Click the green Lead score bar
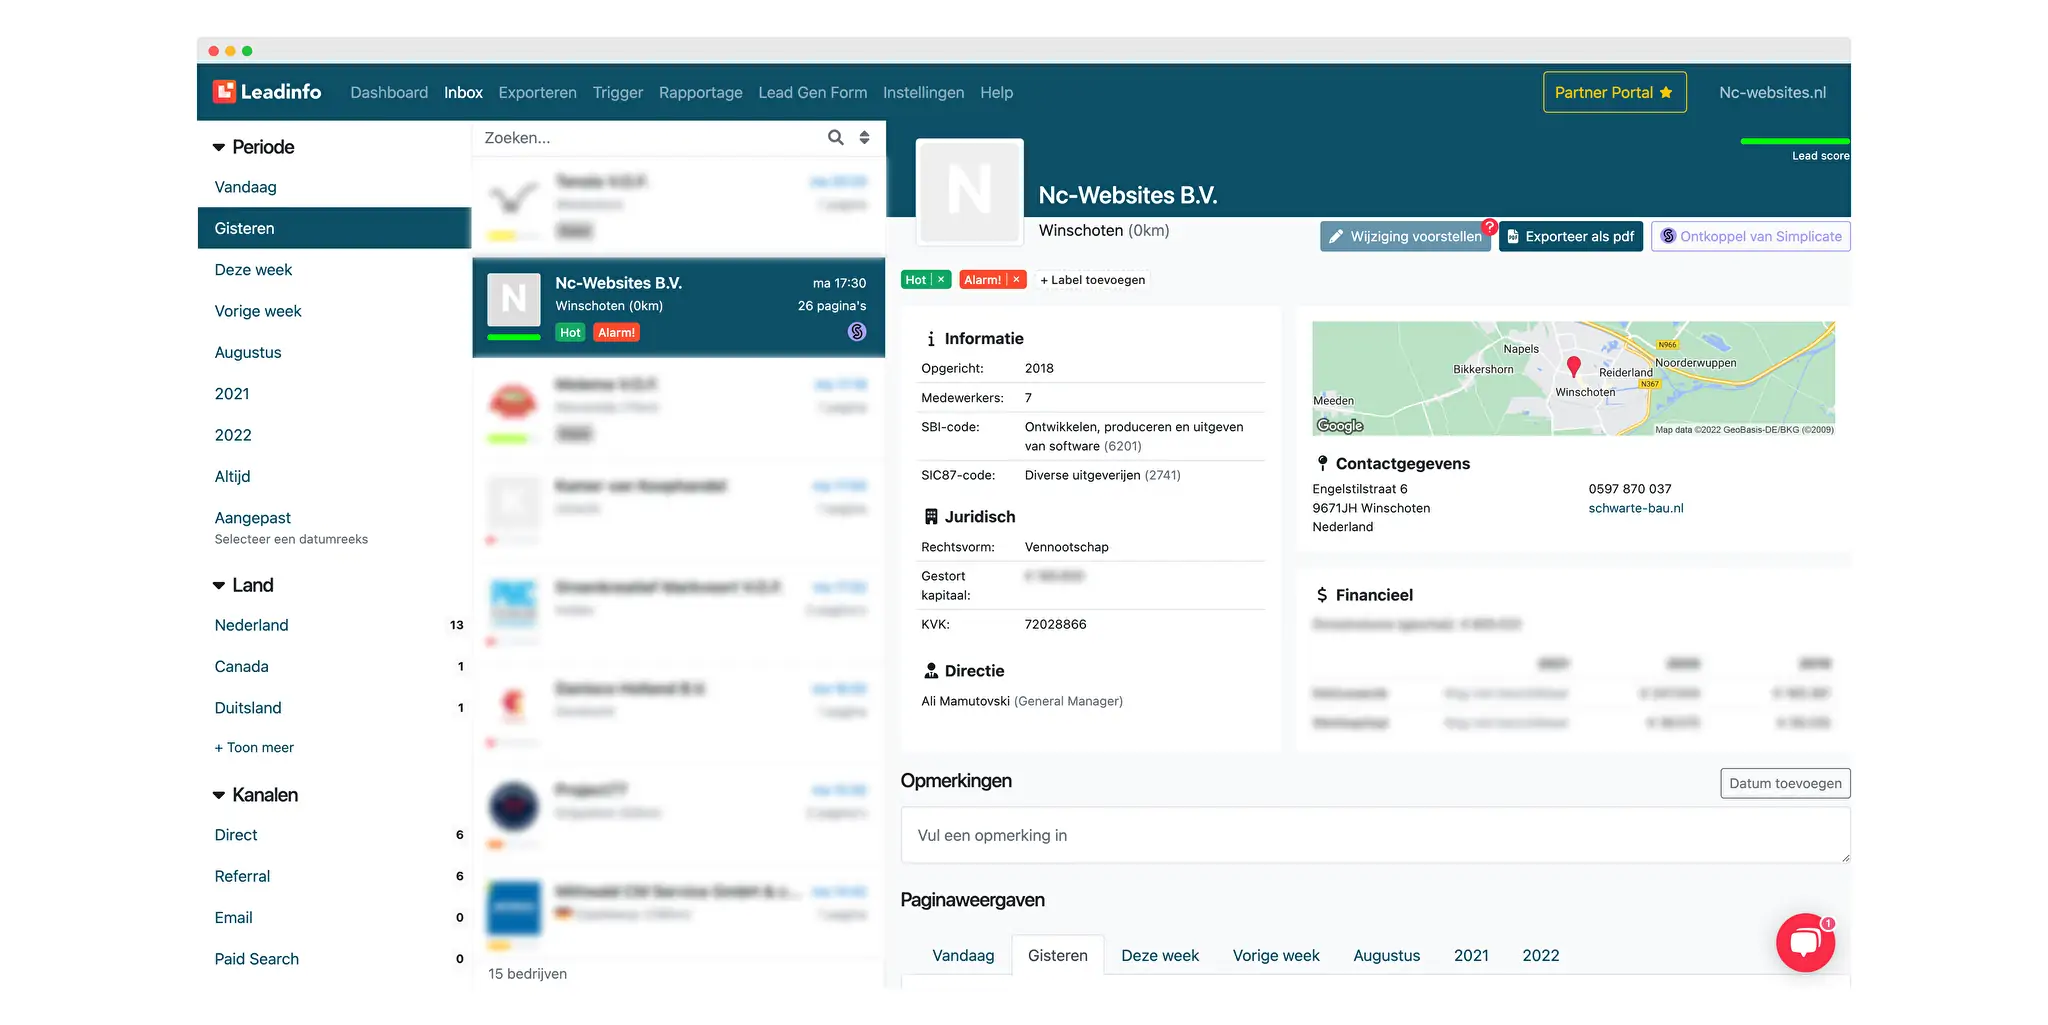2048x1025 pixels. 1795,141
